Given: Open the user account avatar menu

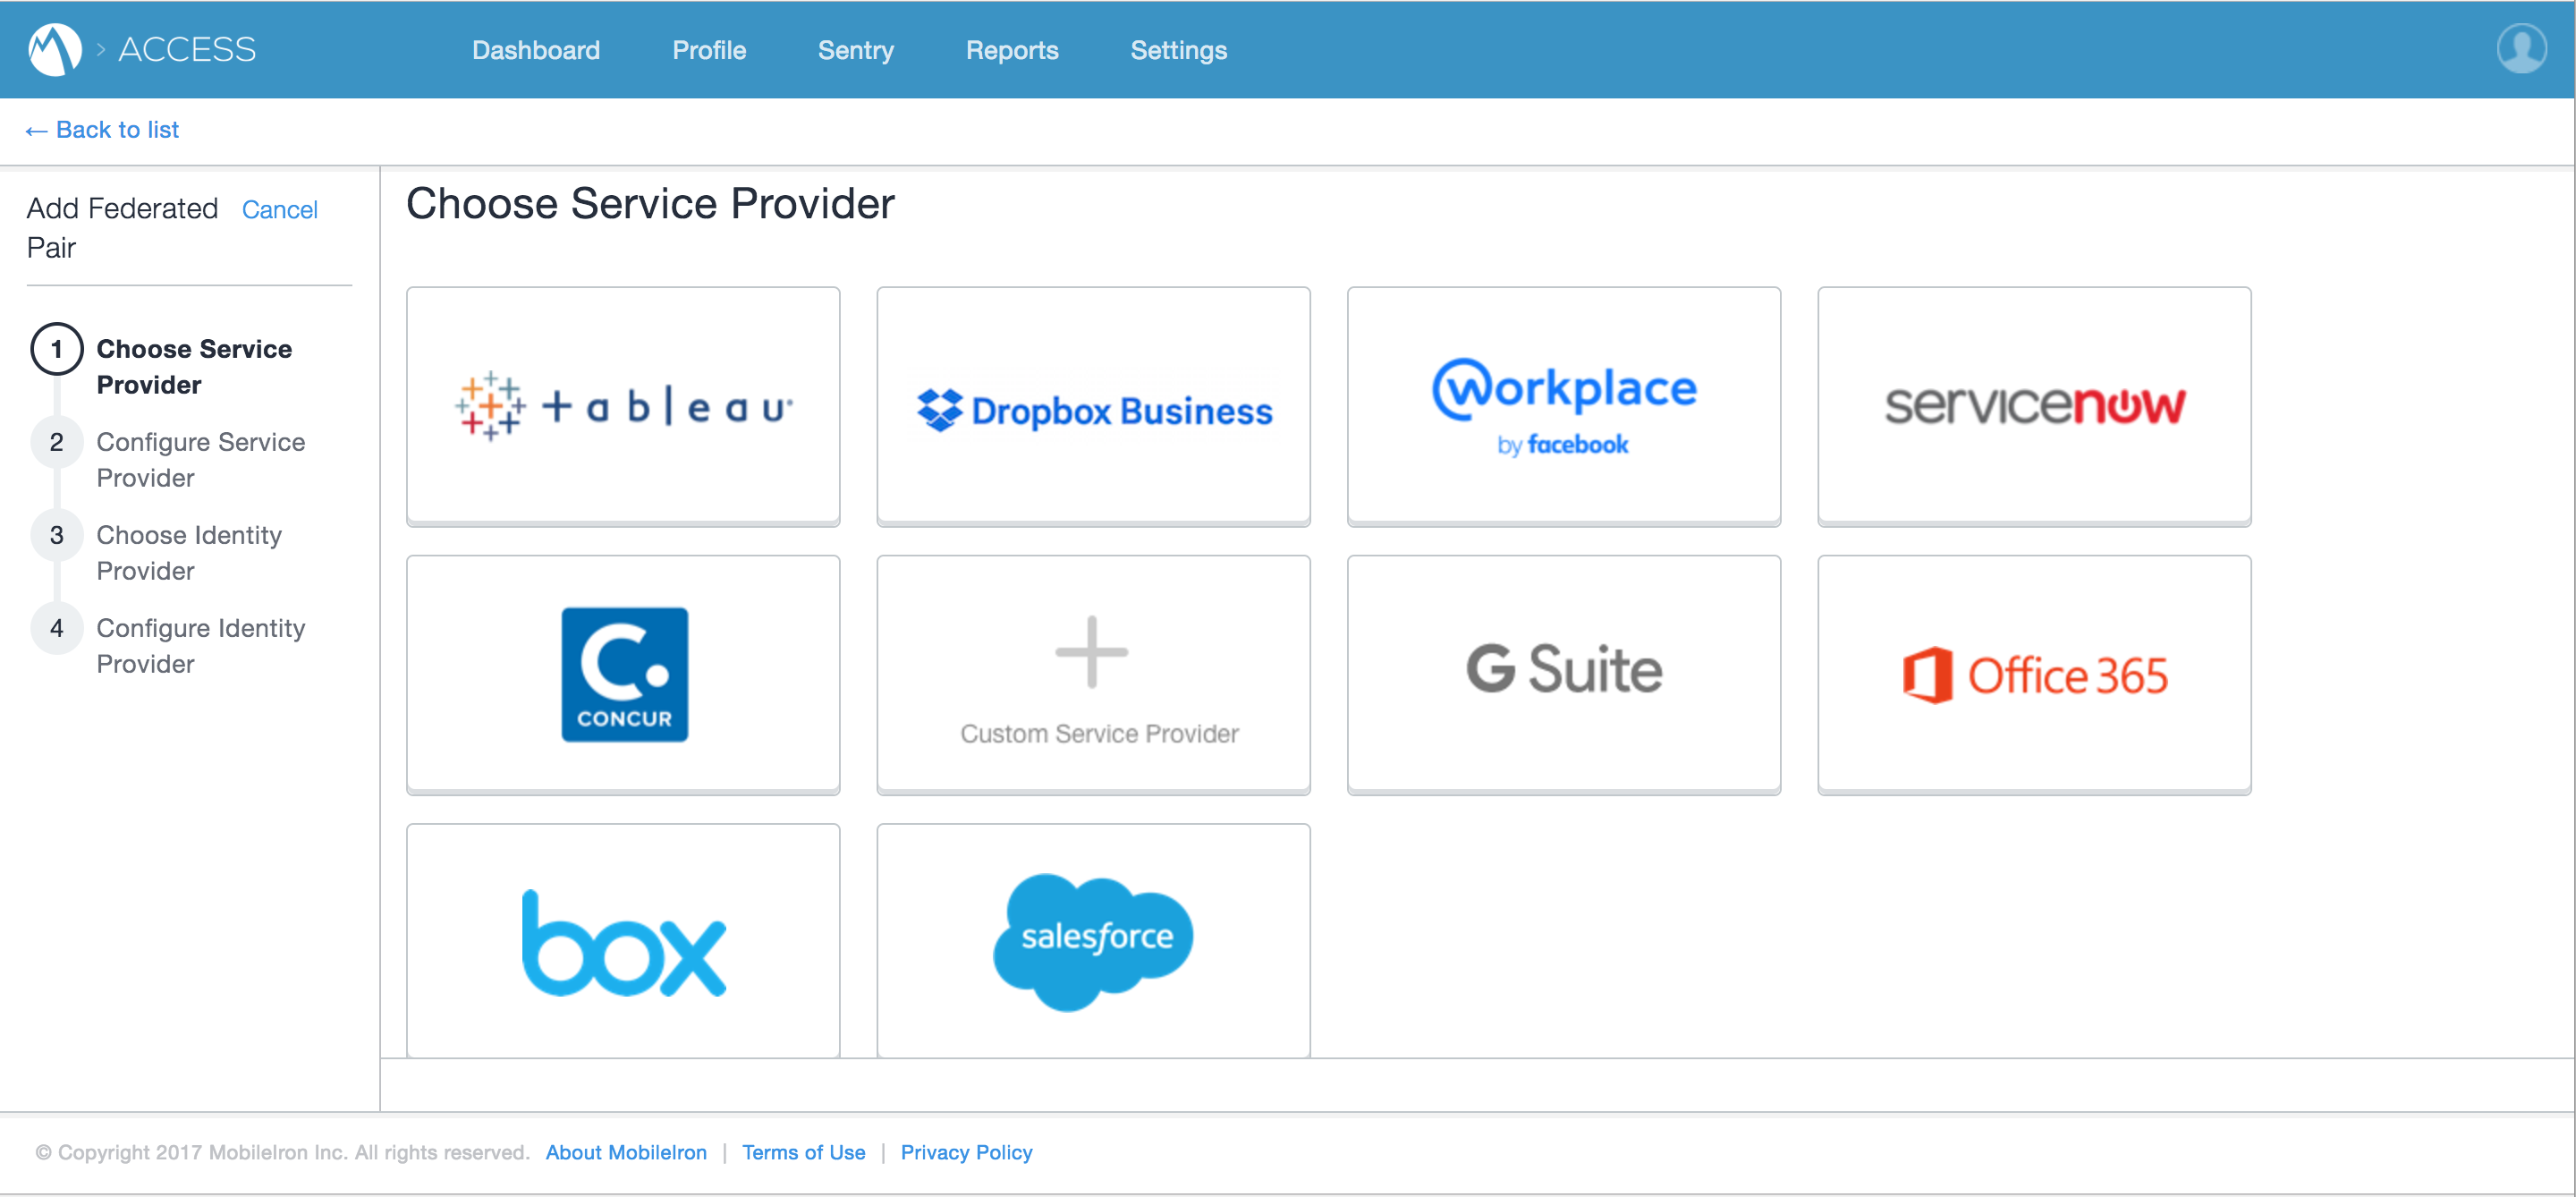Looking at the screenshot, I should click(x=2521, y=47).
